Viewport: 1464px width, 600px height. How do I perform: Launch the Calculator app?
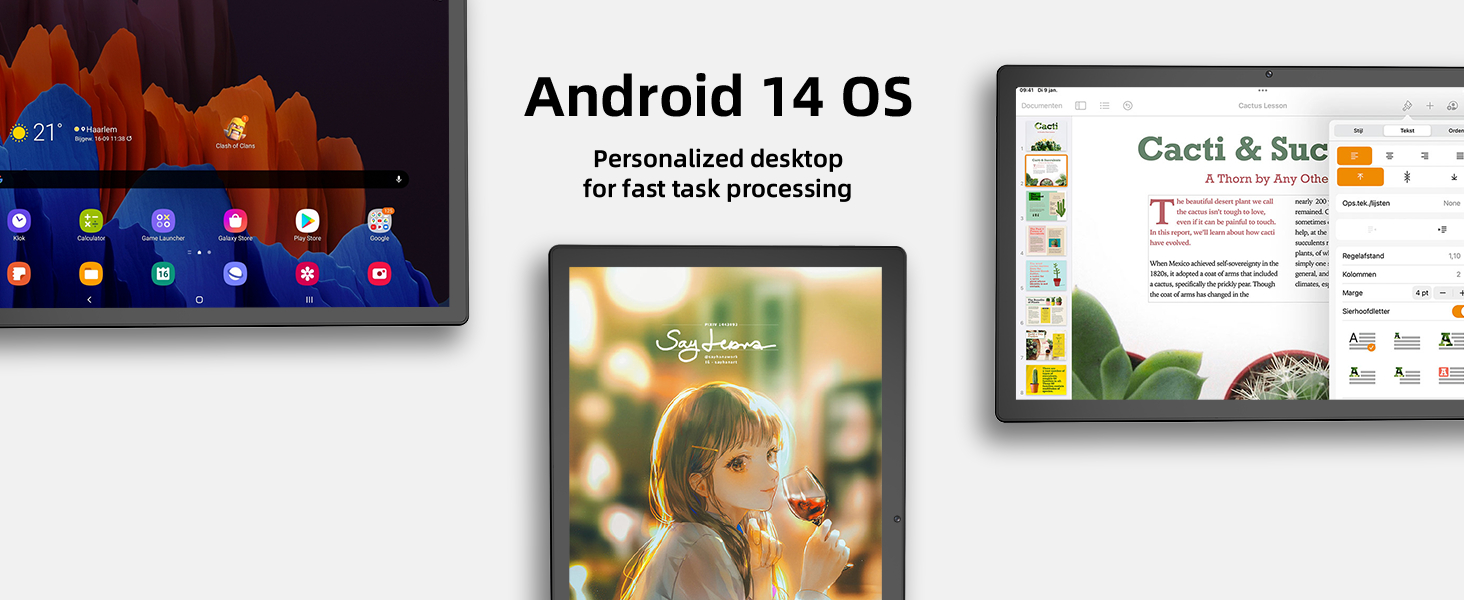pyautogui.click(x=91, y=221)
